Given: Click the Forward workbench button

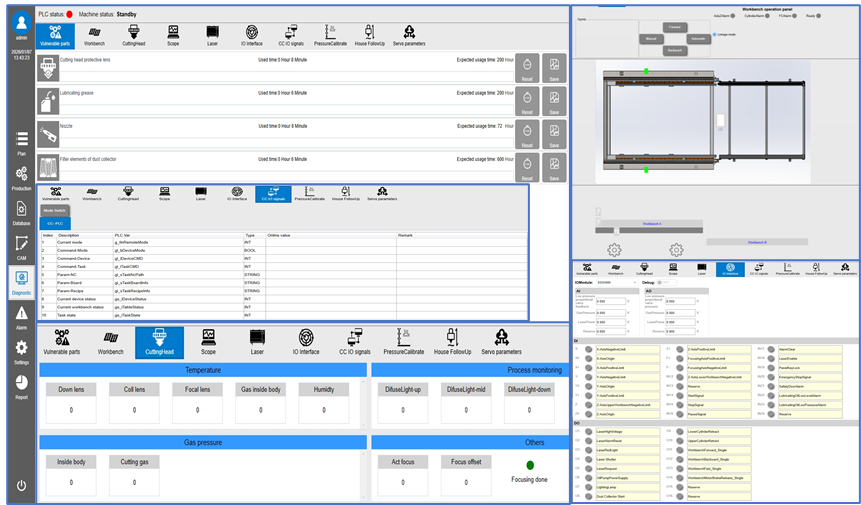Looking at the screenshot, I should pyautogui.click(x=675, y=27).
